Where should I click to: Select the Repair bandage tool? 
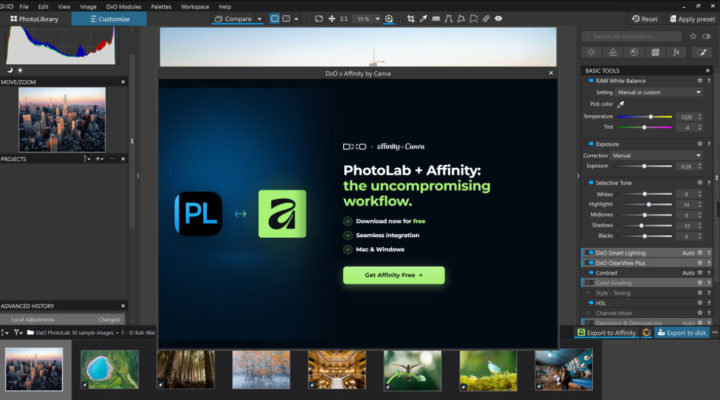486,19
